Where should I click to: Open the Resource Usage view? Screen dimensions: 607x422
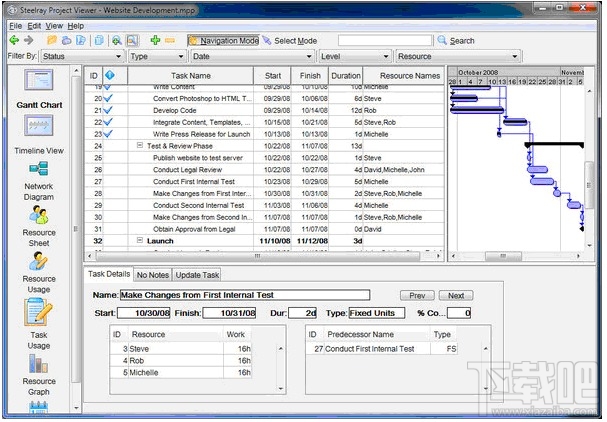39,272
